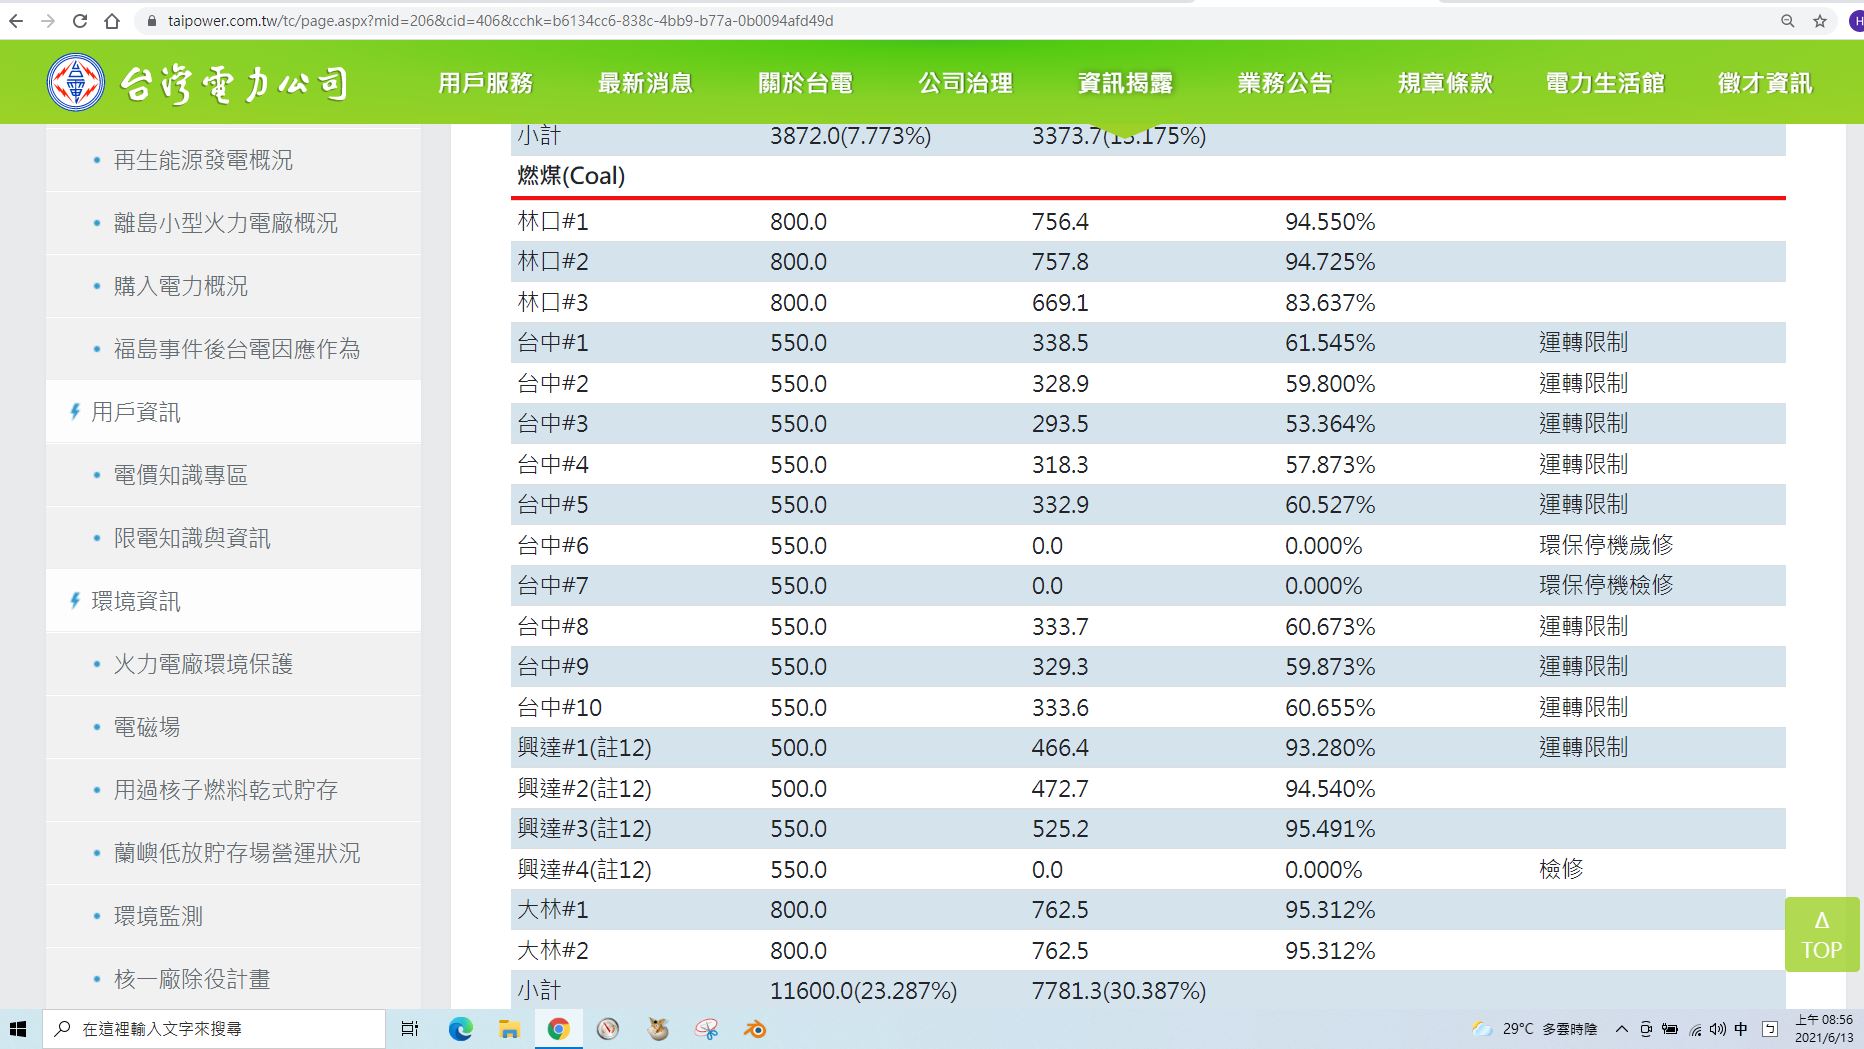Screen dimensions: 1864x1049
Task: Show hidden system tray icons
Action: (1622, 1029)
